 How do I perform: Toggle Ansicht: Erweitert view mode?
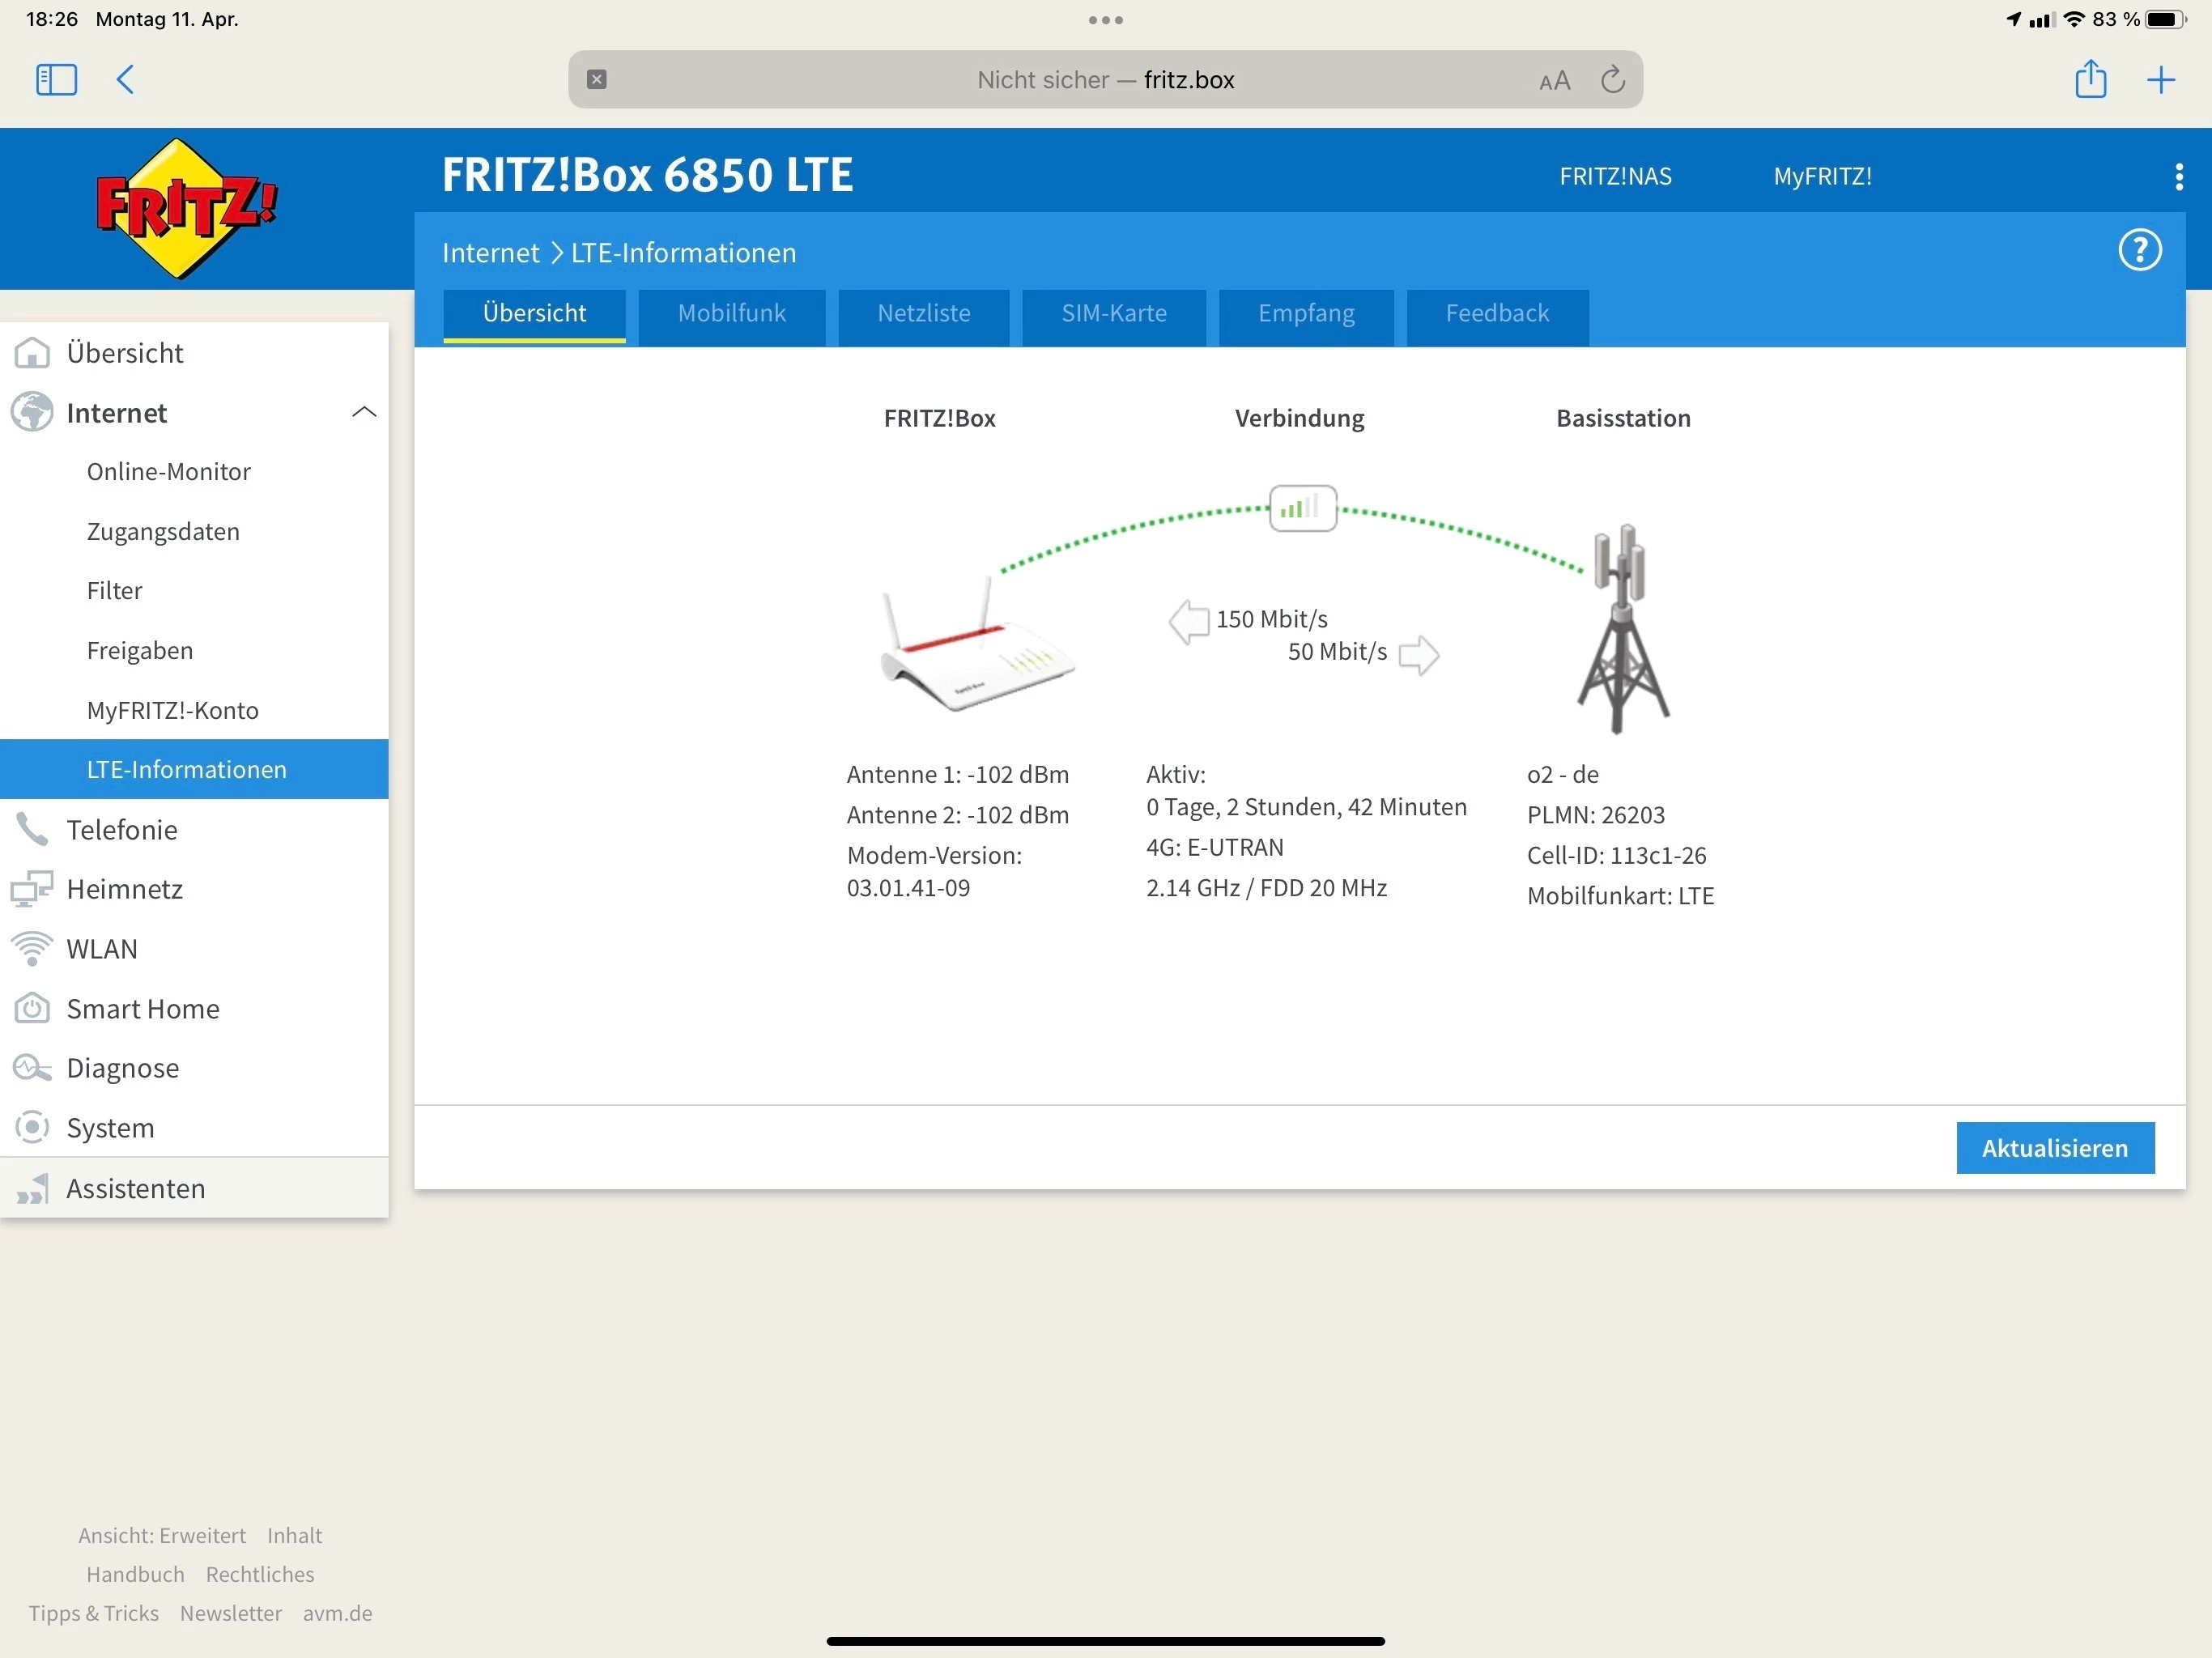pos(162,1535)
